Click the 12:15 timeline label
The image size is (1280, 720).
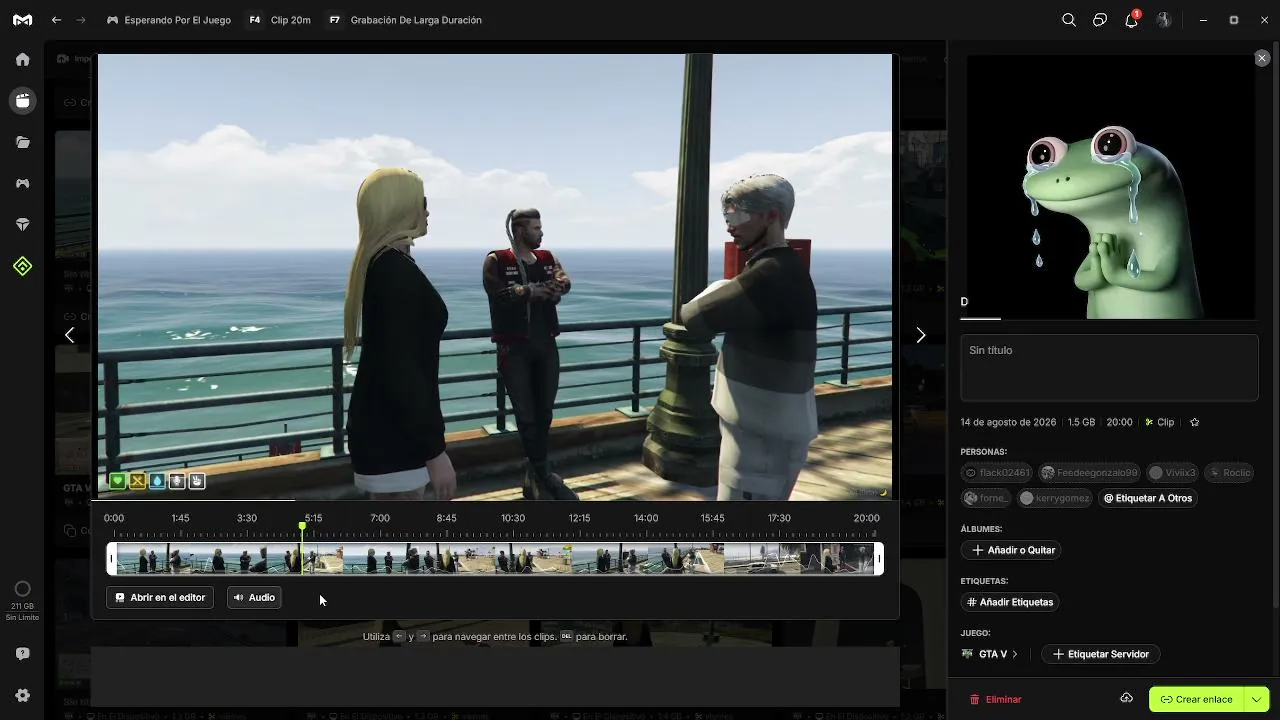[579, 518]
